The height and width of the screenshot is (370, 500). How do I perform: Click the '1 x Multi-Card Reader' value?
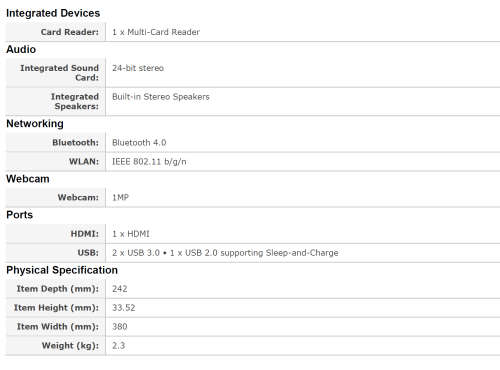click(x=156, y=32)
